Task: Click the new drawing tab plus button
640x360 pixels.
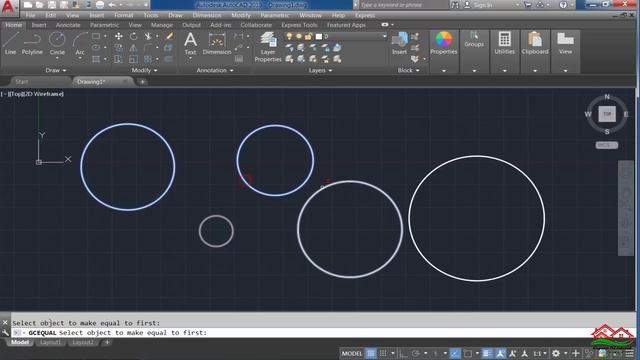Action: coord(142,82)
